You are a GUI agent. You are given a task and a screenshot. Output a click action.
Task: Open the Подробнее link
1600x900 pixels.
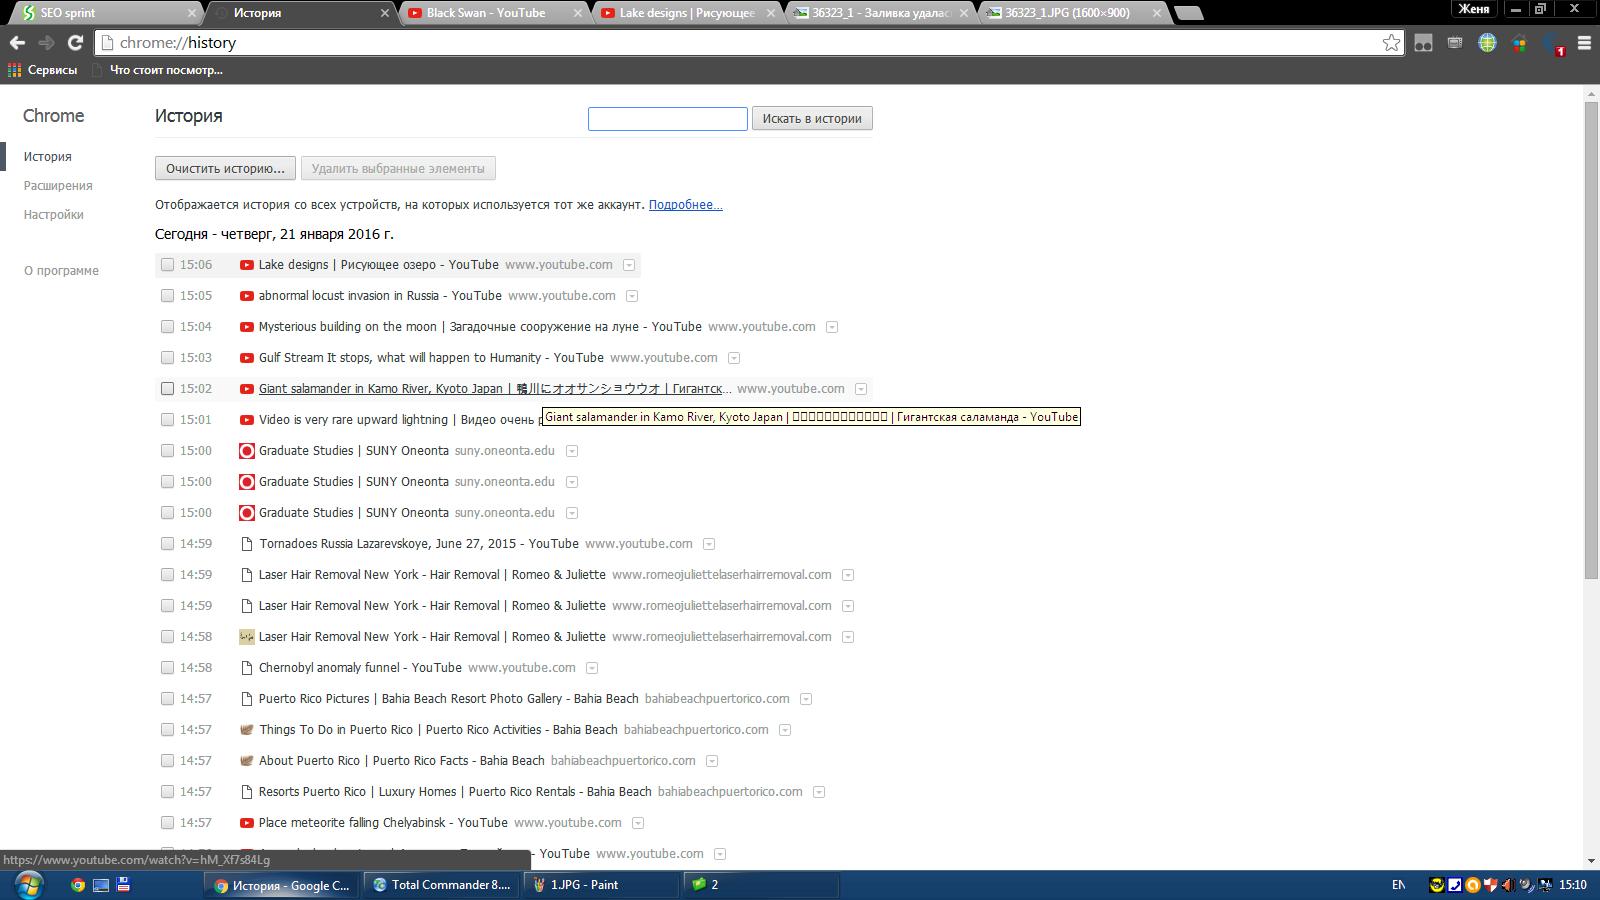[685, 205]
